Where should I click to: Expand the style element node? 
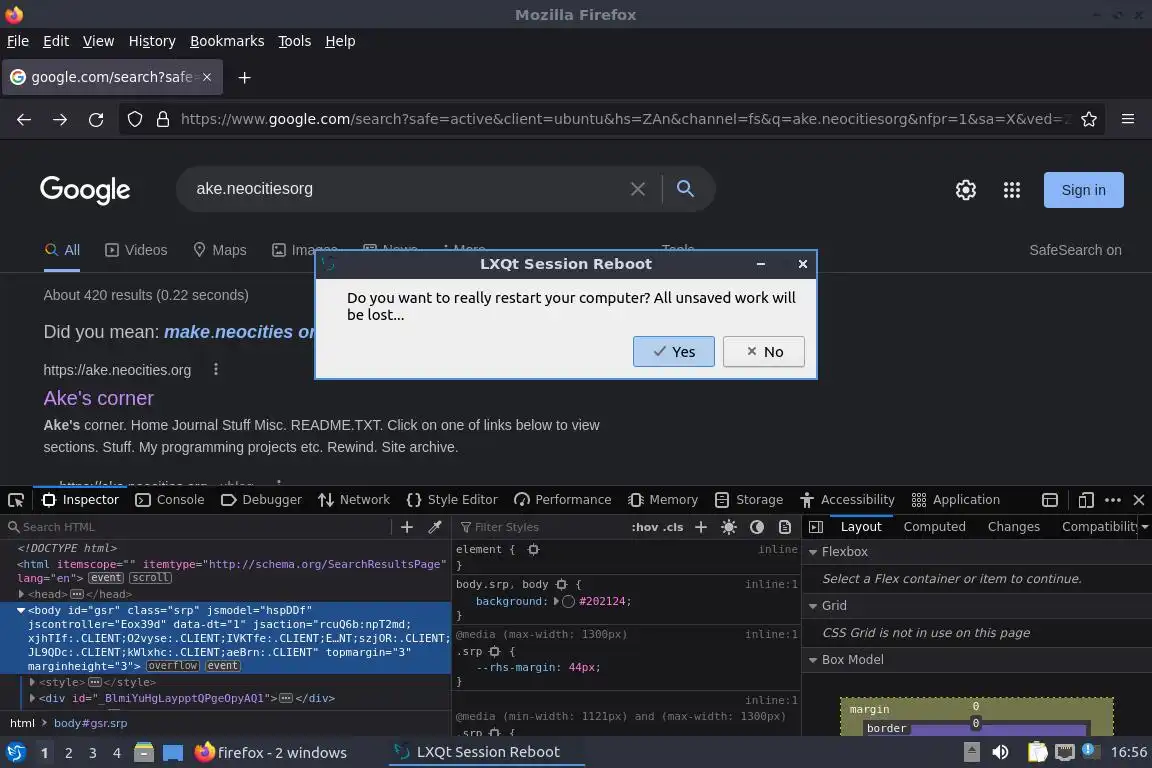pos(32,682)
